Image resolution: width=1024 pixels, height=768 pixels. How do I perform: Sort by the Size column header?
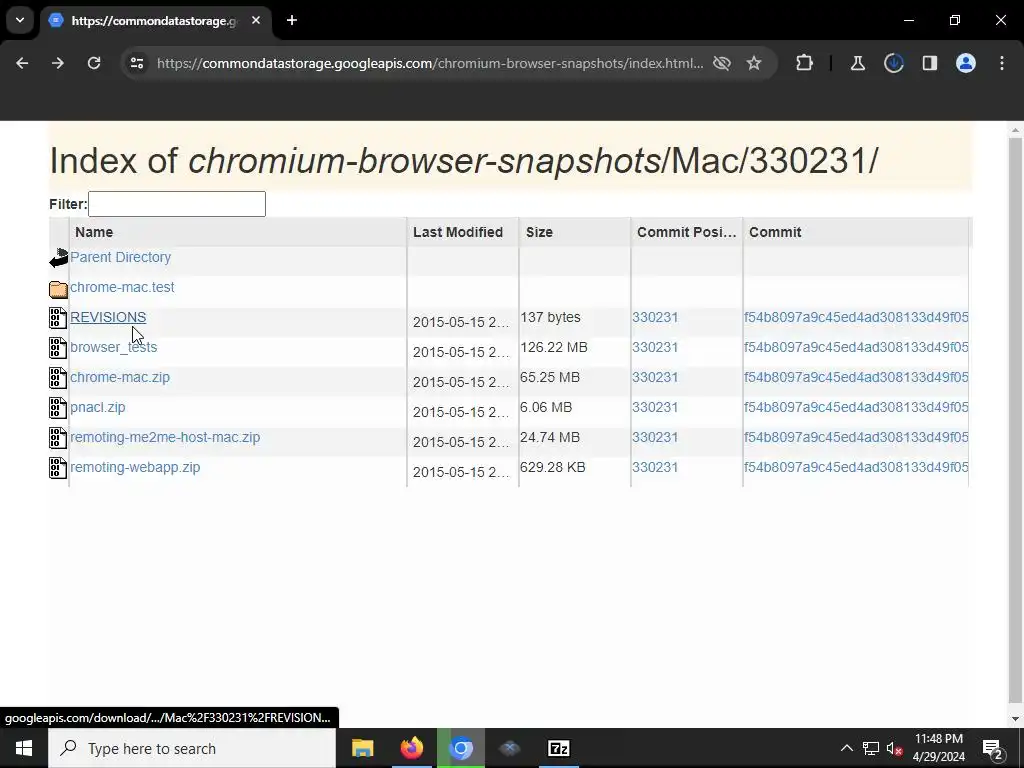(575, 232)
